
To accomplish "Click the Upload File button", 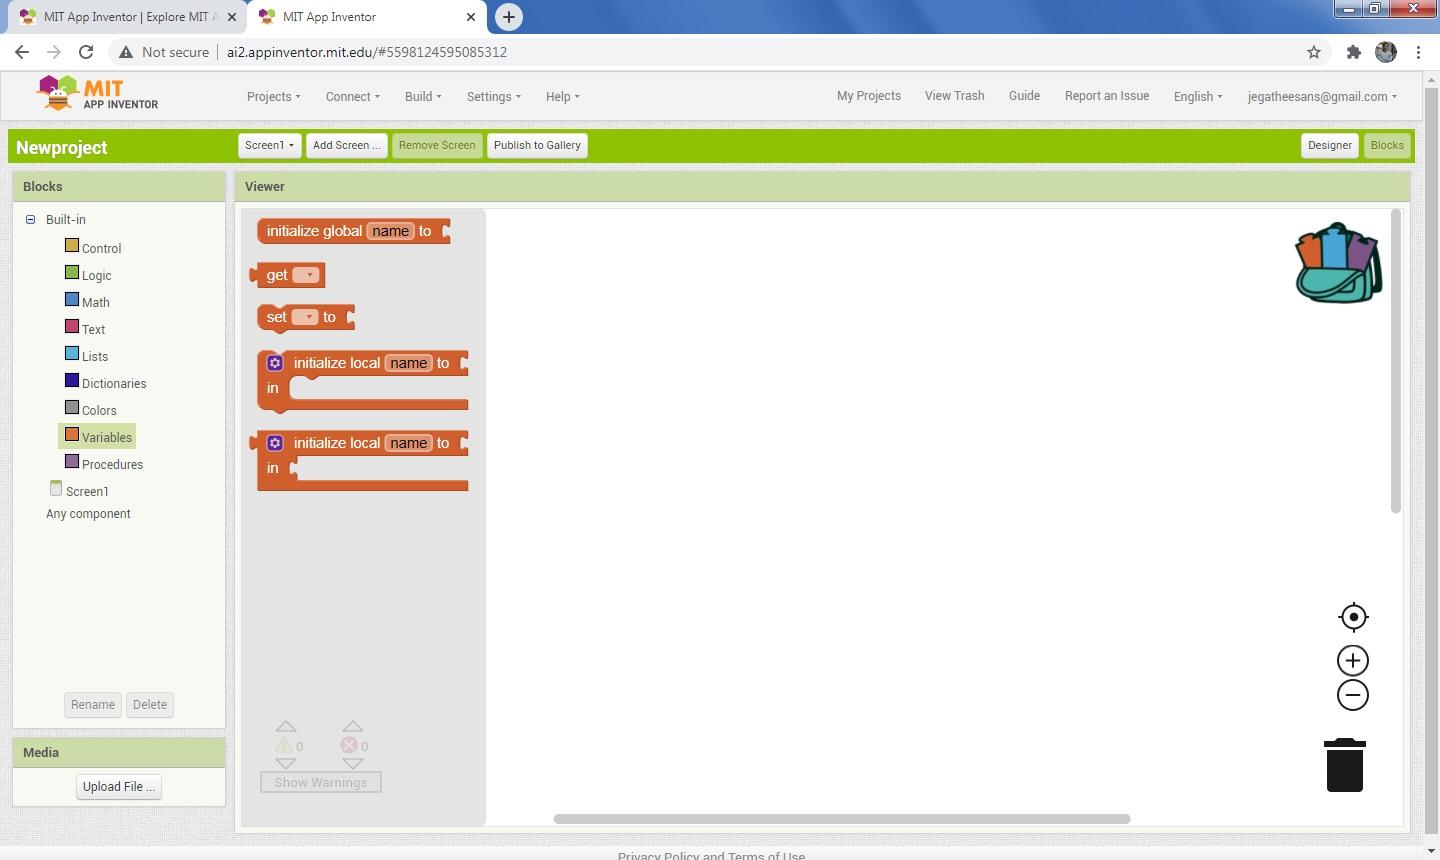I will (x=117, y=786).
